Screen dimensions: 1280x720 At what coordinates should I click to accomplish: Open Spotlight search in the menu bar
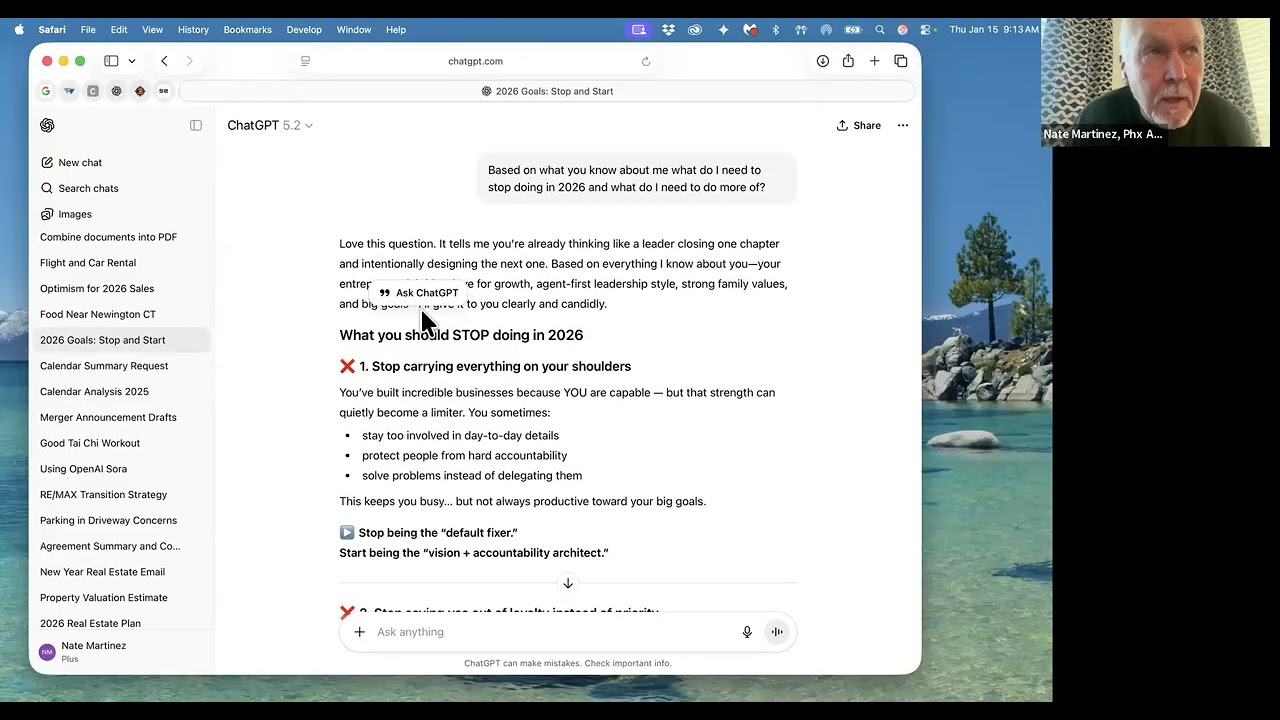(880, 30)
